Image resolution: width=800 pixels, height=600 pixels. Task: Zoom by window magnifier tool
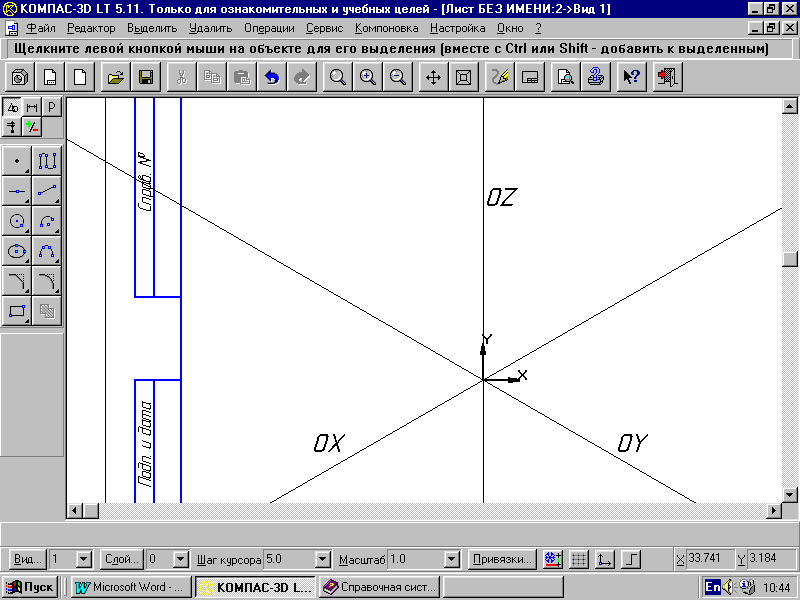click(337, 77)
